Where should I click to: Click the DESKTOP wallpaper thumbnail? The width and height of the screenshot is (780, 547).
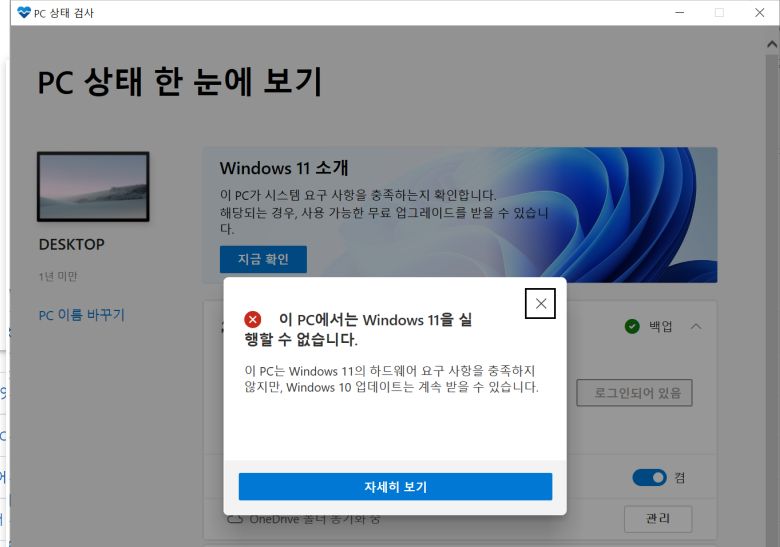[x=93, y=186]
